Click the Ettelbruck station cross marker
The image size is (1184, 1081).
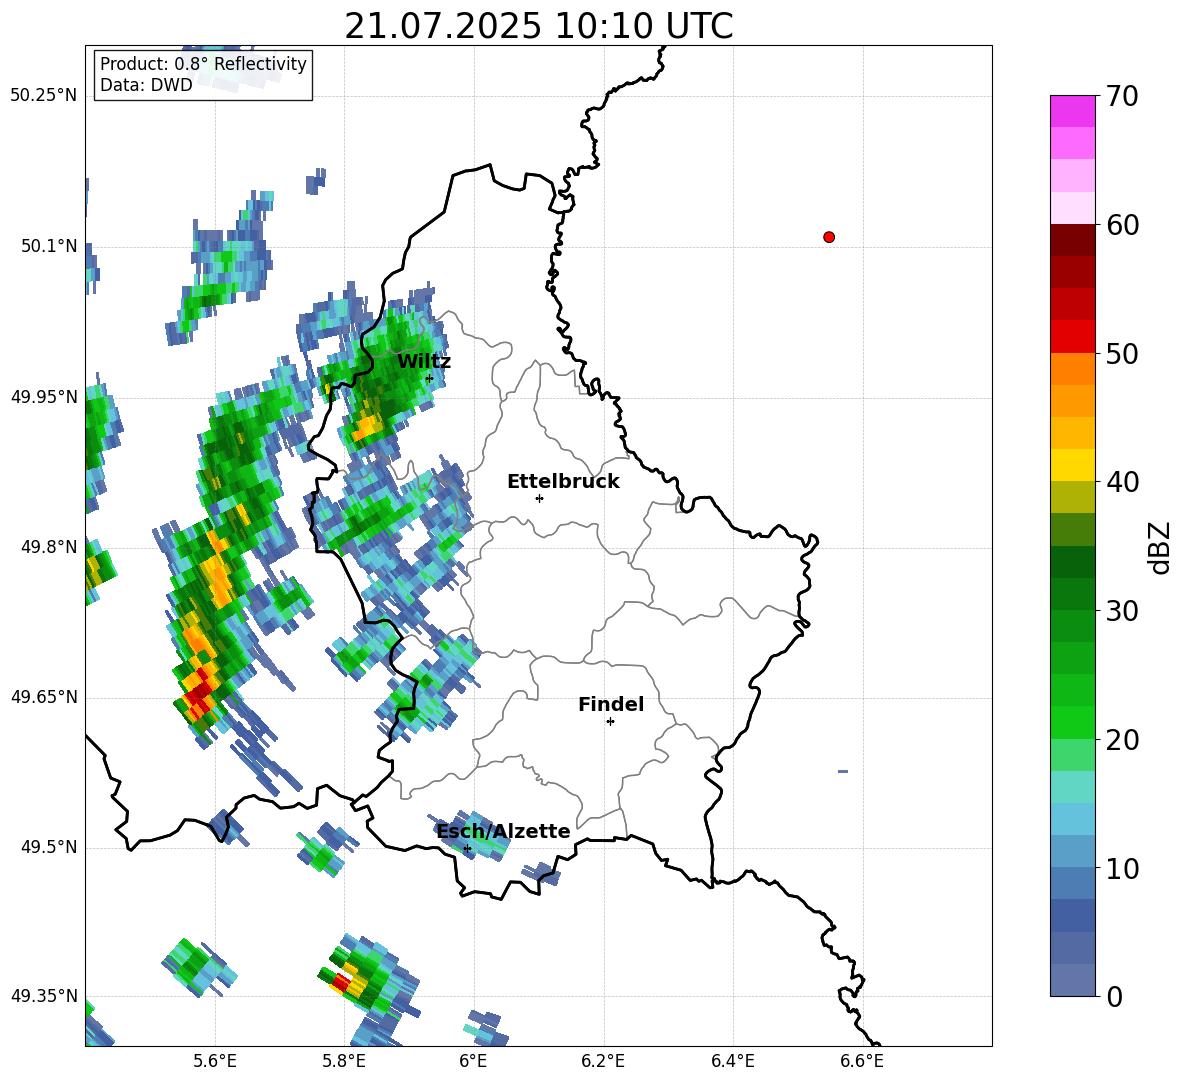pyautogui.click(x=539, y=498)
